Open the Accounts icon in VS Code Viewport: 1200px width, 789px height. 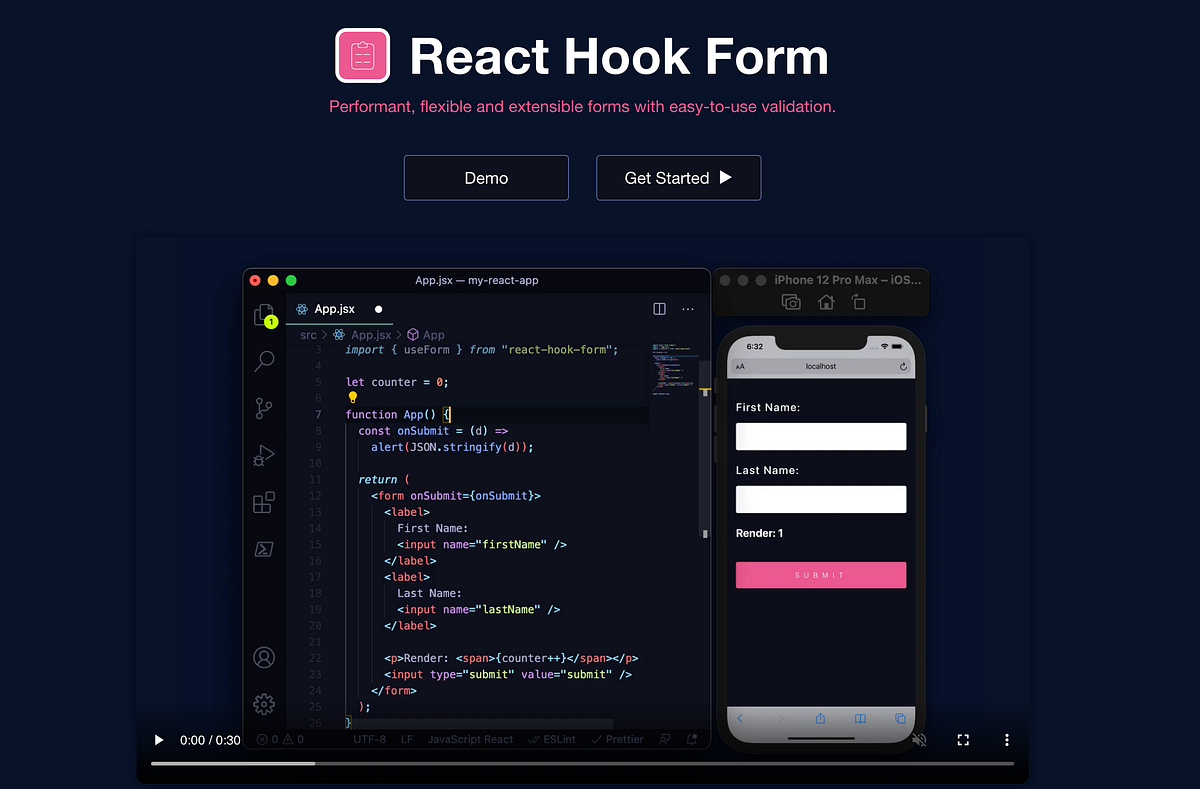[x=264, y=657]
